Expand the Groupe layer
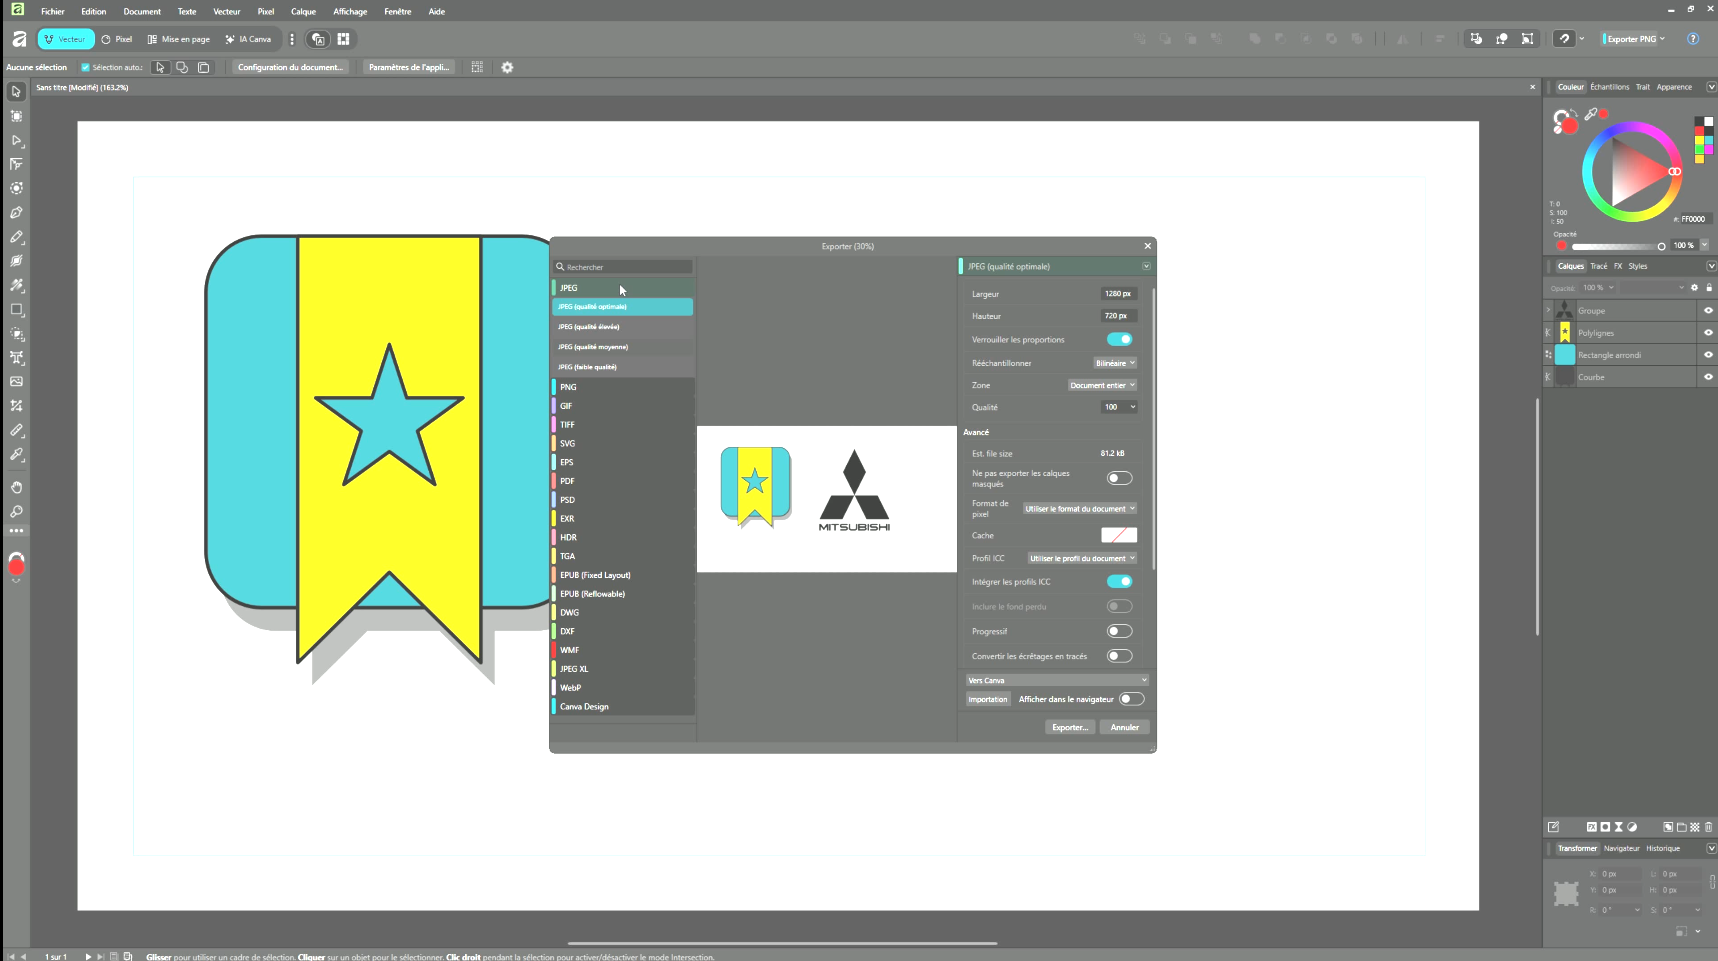This screenshot has width=1718, height=961. (1548, 311)
